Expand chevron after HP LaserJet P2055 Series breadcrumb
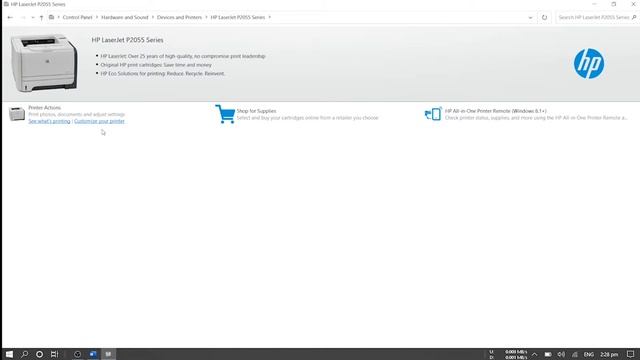Image resolution: width=640 pixels, height=360 pixels. (270, 18)
